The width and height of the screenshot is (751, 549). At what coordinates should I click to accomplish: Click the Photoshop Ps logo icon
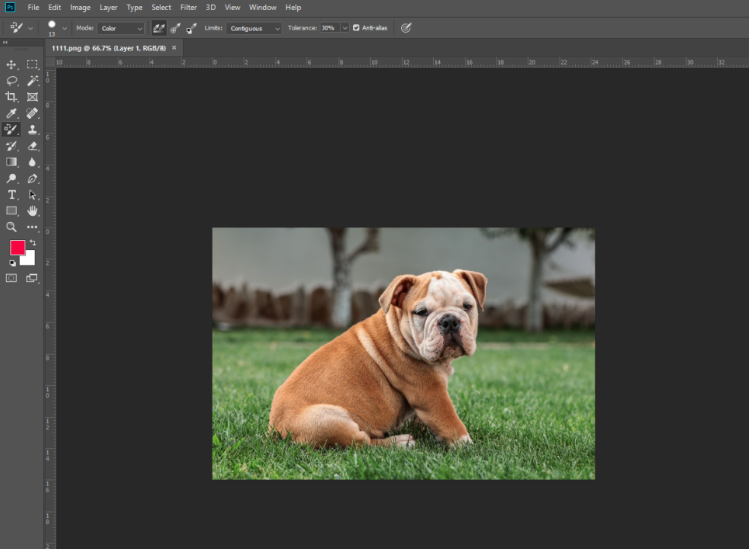[10, 7]
